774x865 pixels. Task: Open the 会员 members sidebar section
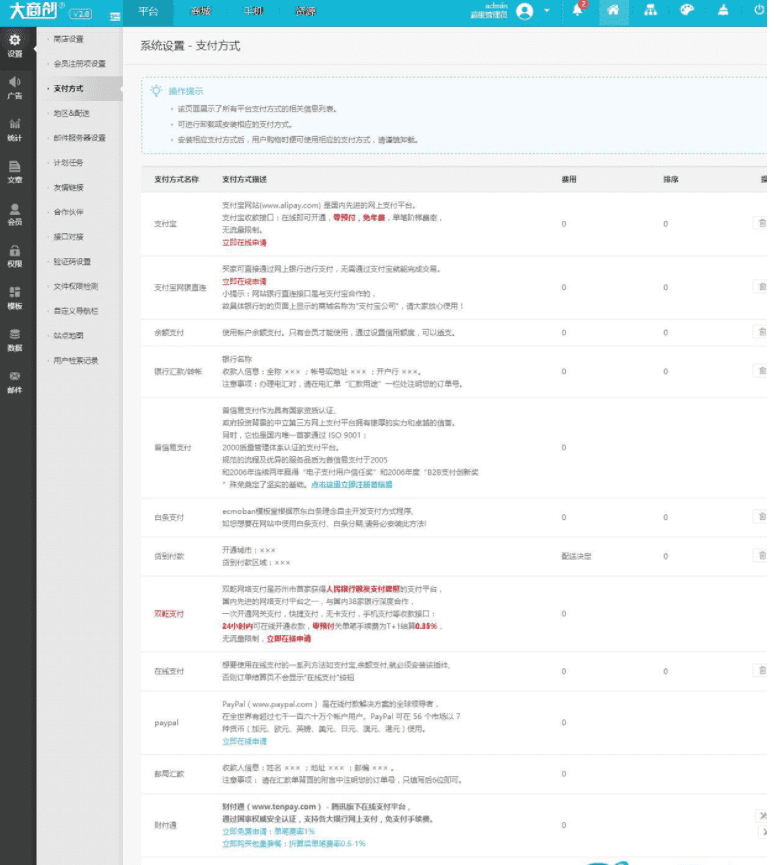point(15,214)
